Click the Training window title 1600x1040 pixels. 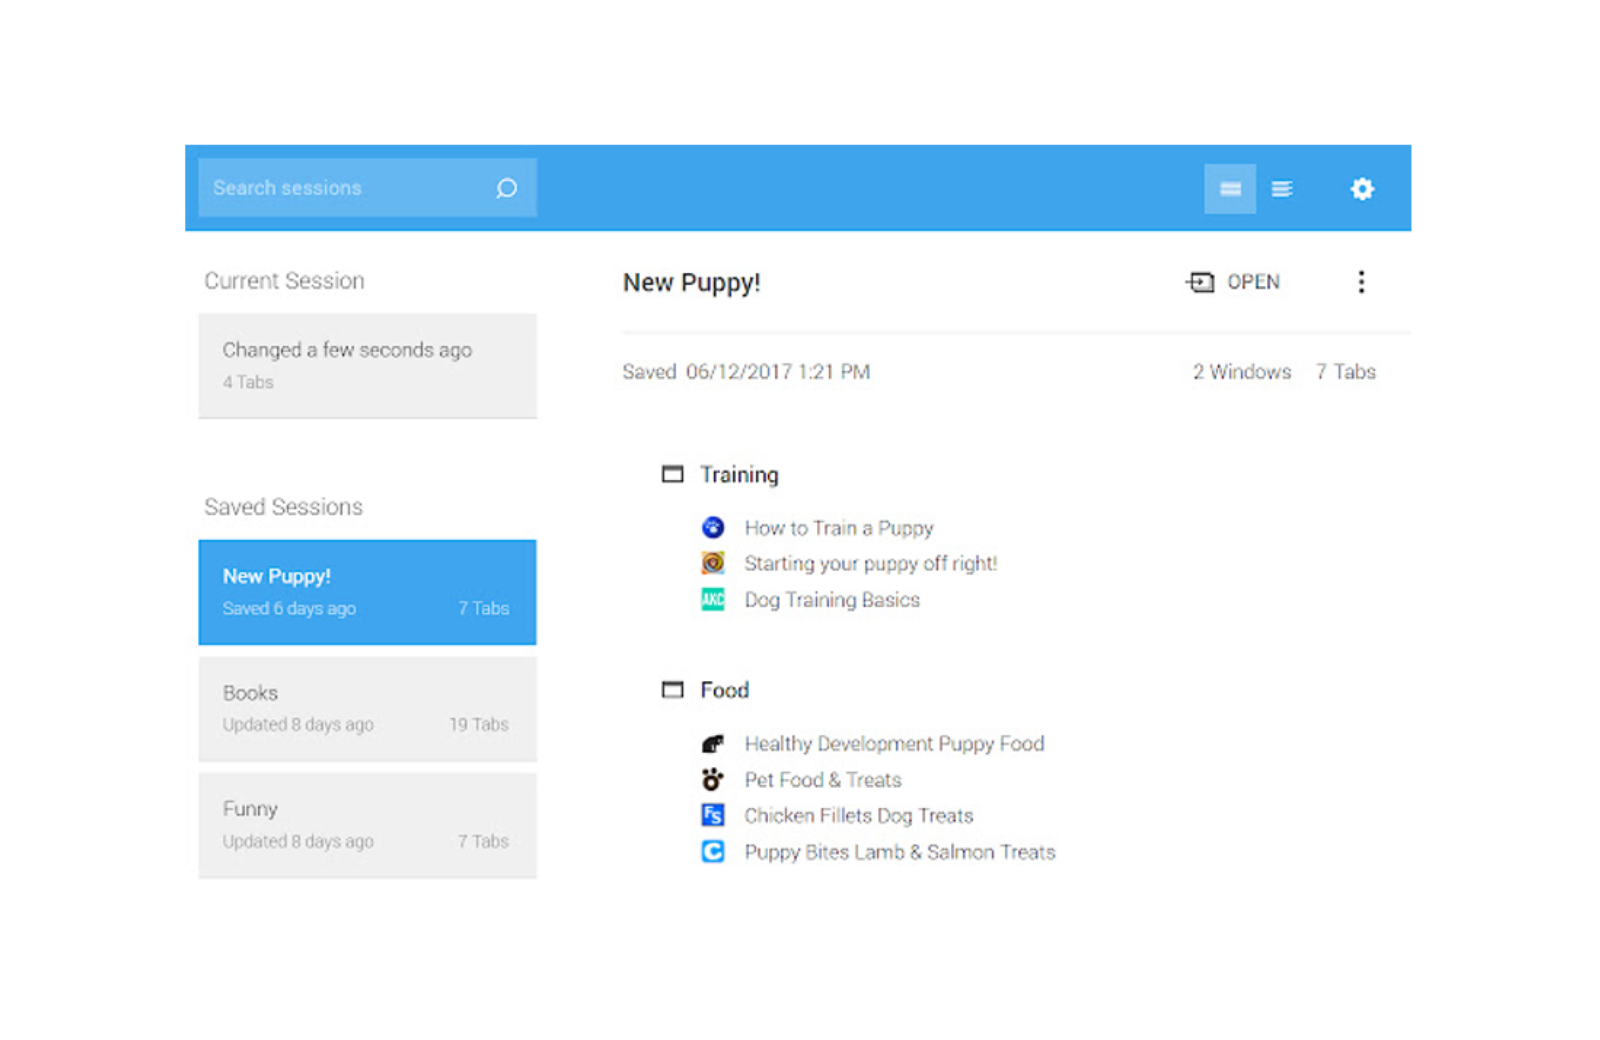739,475
